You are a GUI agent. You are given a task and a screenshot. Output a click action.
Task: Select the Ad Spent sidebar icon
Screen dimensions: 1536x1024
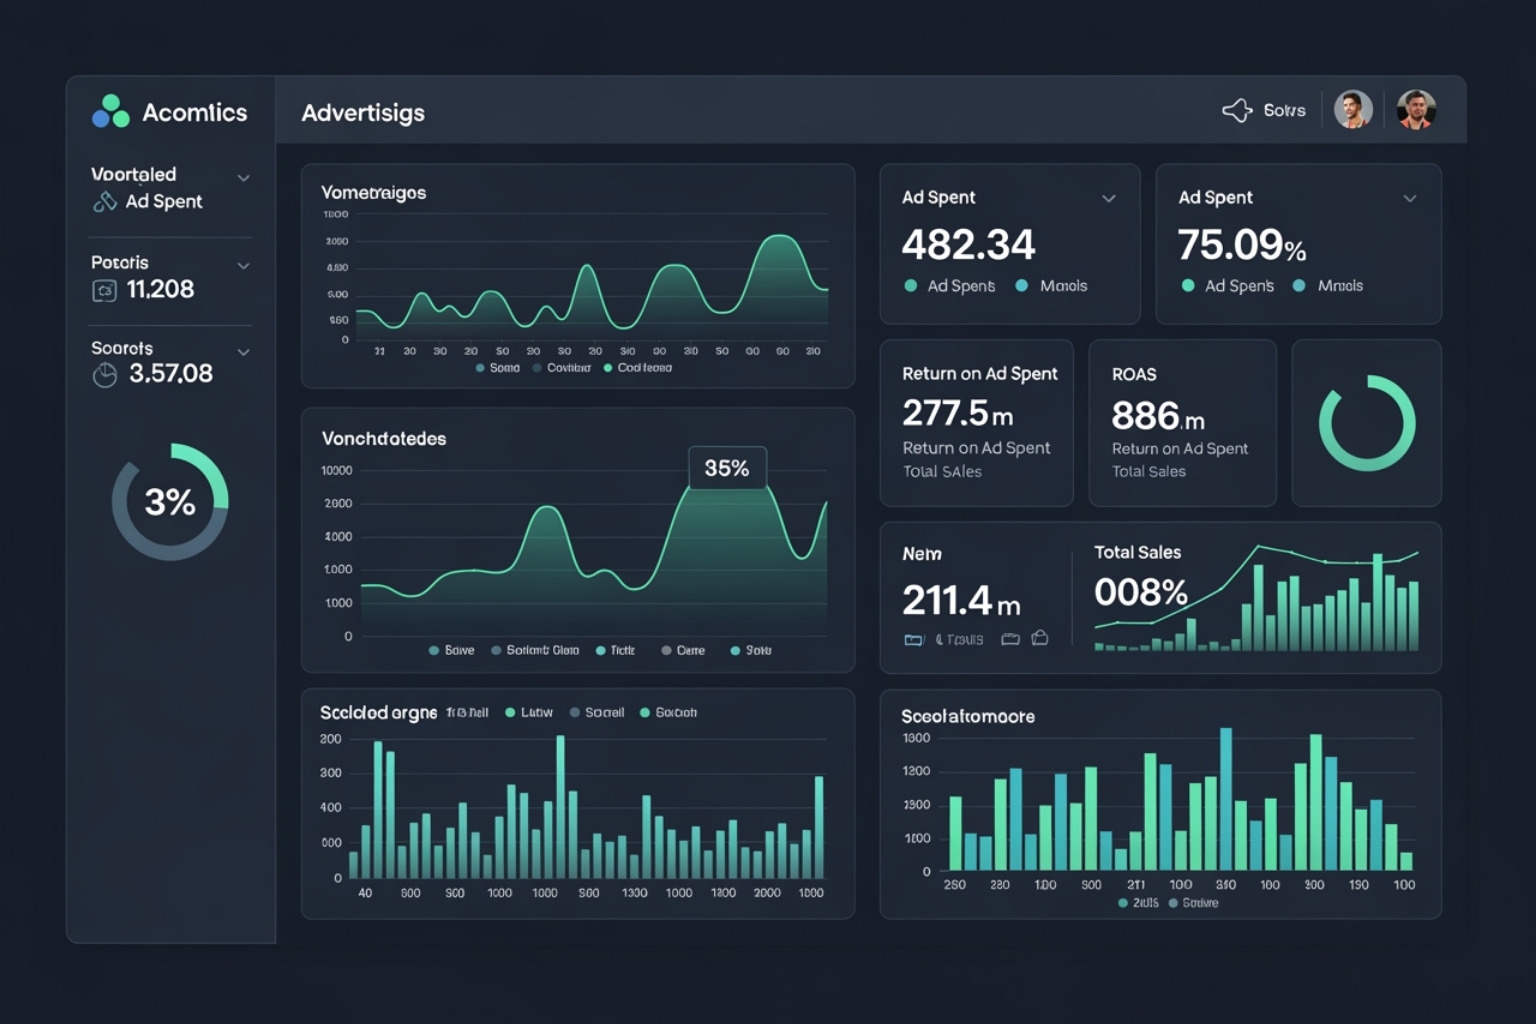click(104, 201)
